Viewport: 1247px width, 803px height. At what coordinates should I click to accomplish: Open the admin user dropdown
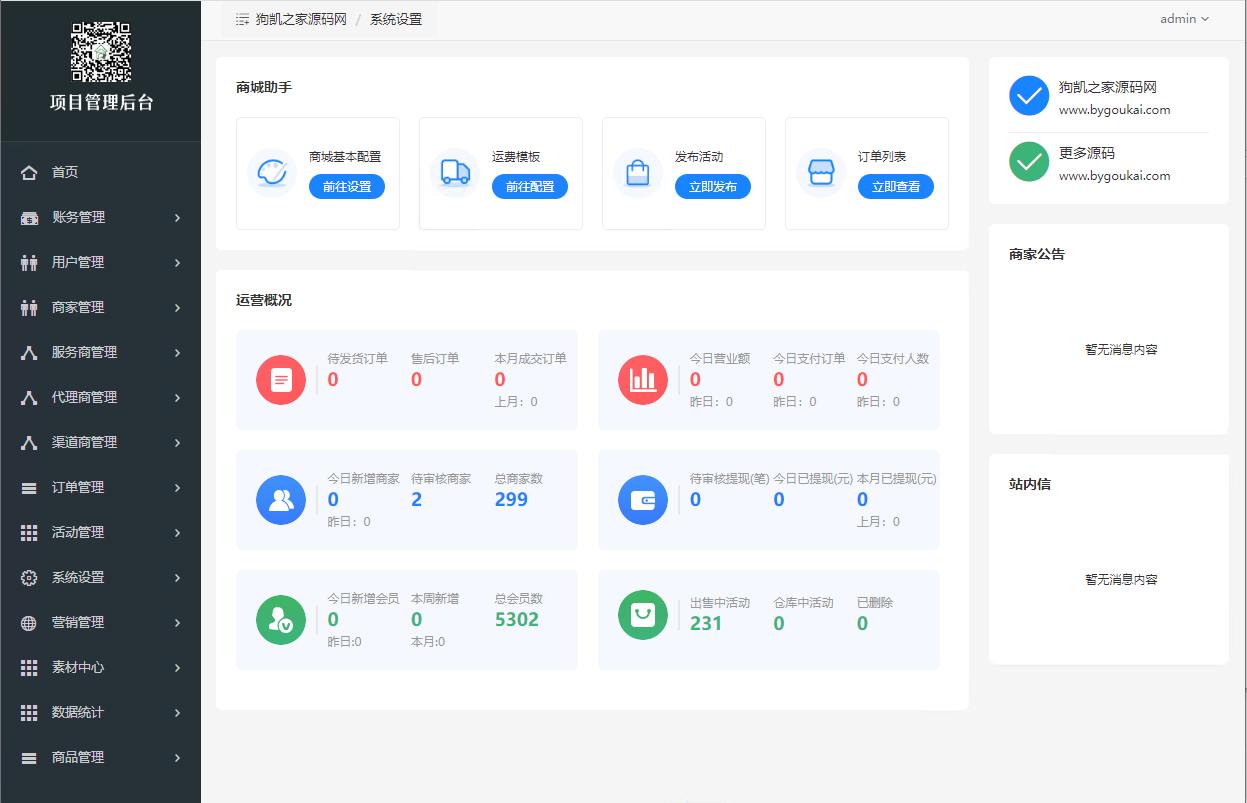point(1184,19)
